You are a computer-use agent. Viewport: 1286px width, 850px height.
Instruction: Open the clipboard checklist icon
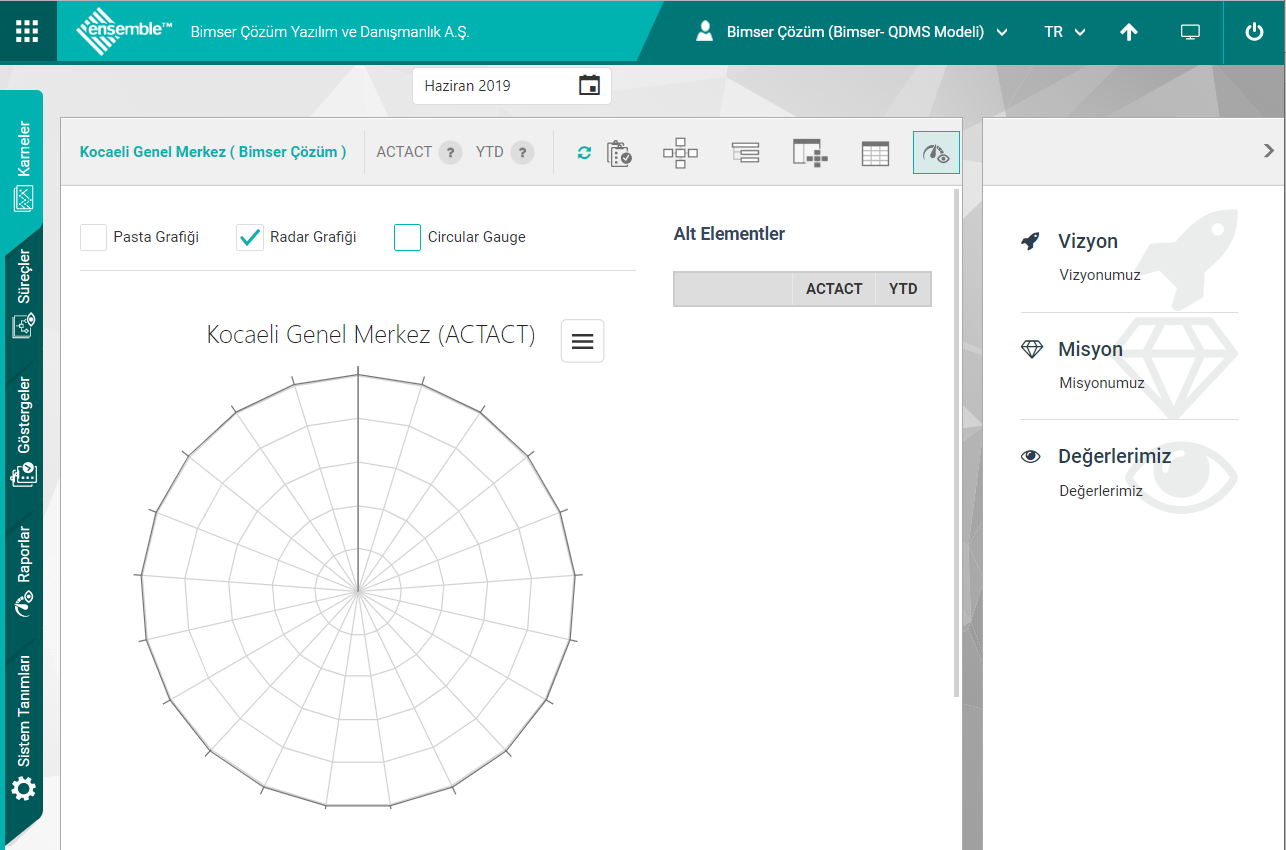point(619,153)
